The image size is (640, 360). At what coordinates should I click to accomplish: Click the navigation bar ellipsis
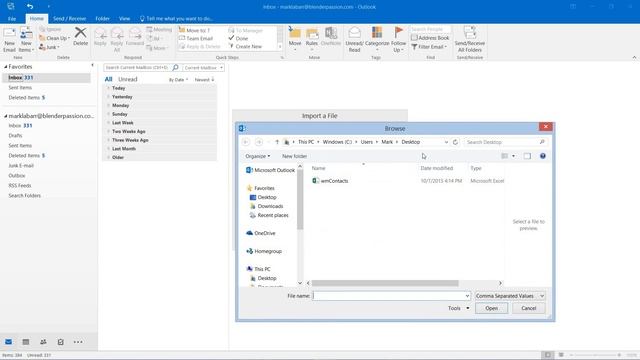(78, 342)
